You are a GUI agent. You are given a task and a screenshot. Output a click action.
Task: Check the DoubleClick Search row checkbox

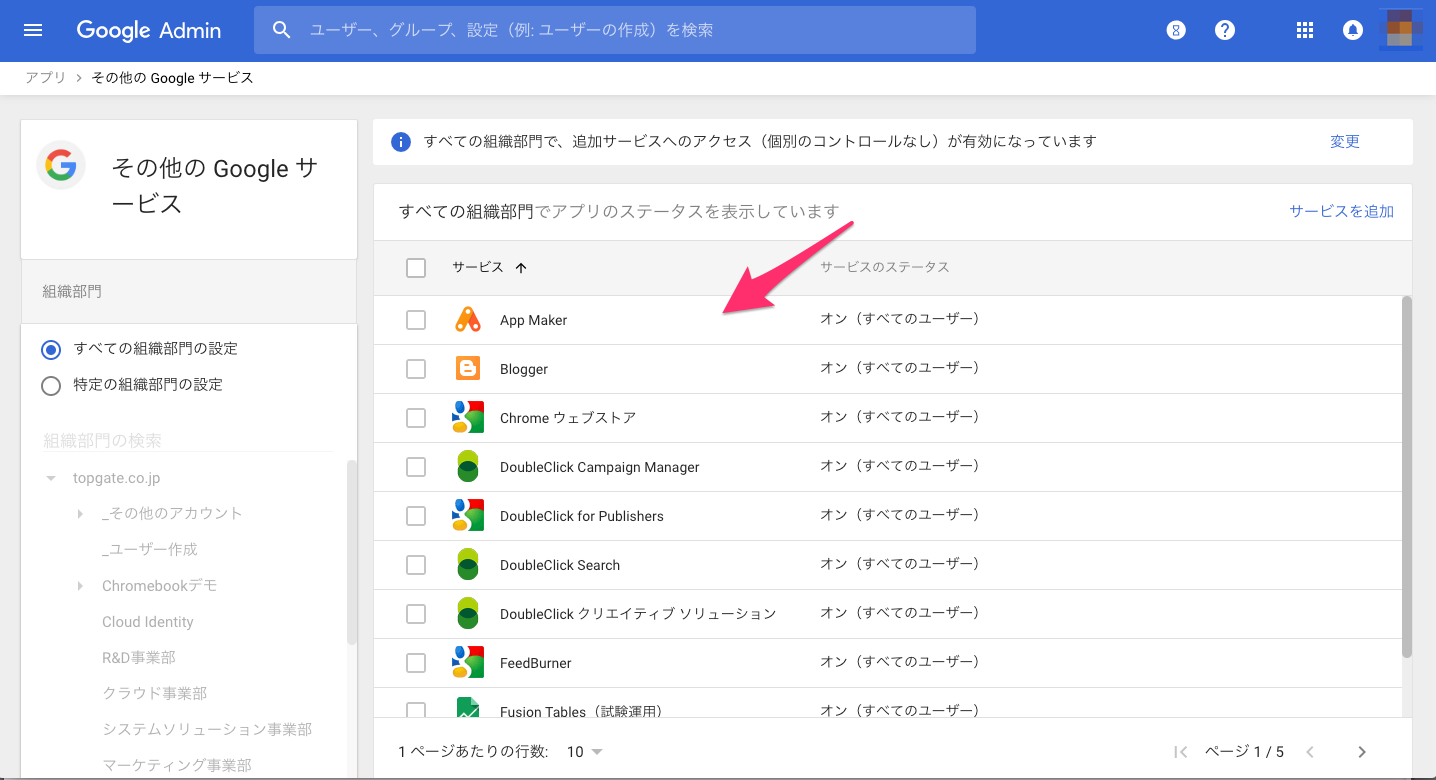(416, 565)
